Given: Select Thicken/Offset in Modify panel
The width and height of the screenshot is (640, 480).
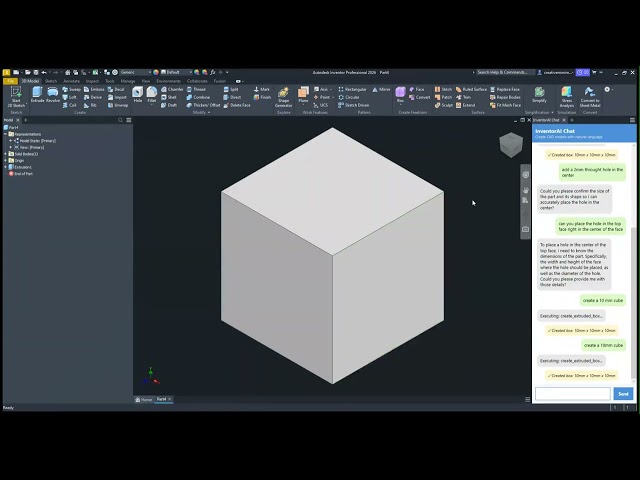Looking at the screenshot, I should (203, 105).
